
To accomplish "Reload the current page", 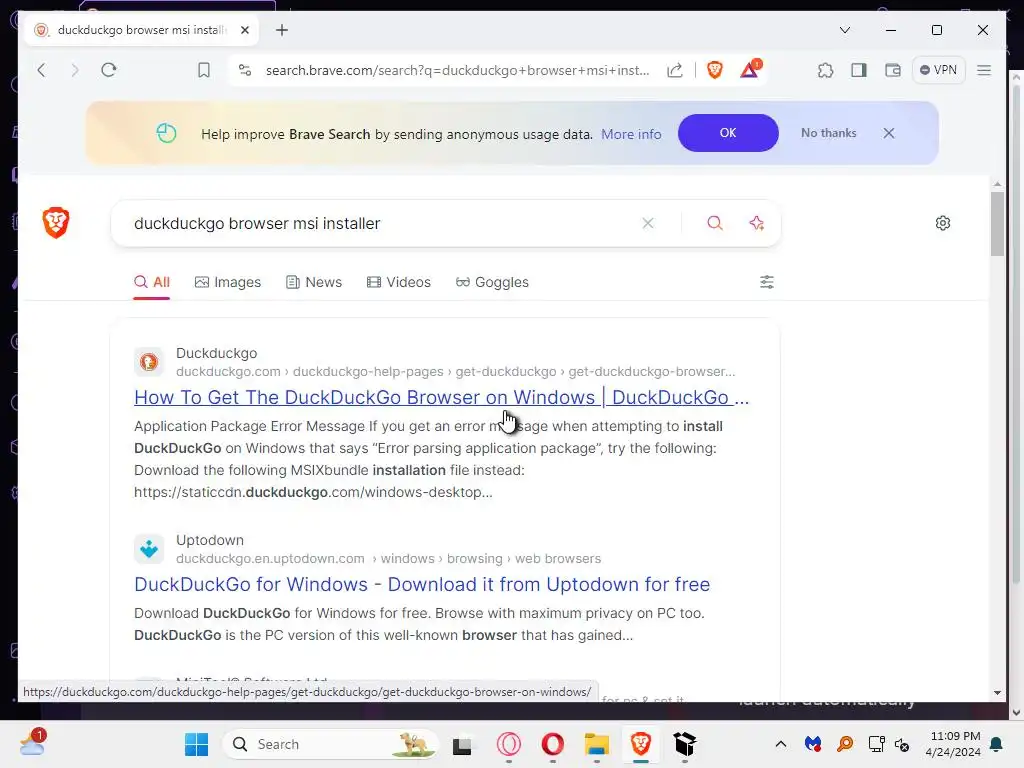I will click(109, 70).
